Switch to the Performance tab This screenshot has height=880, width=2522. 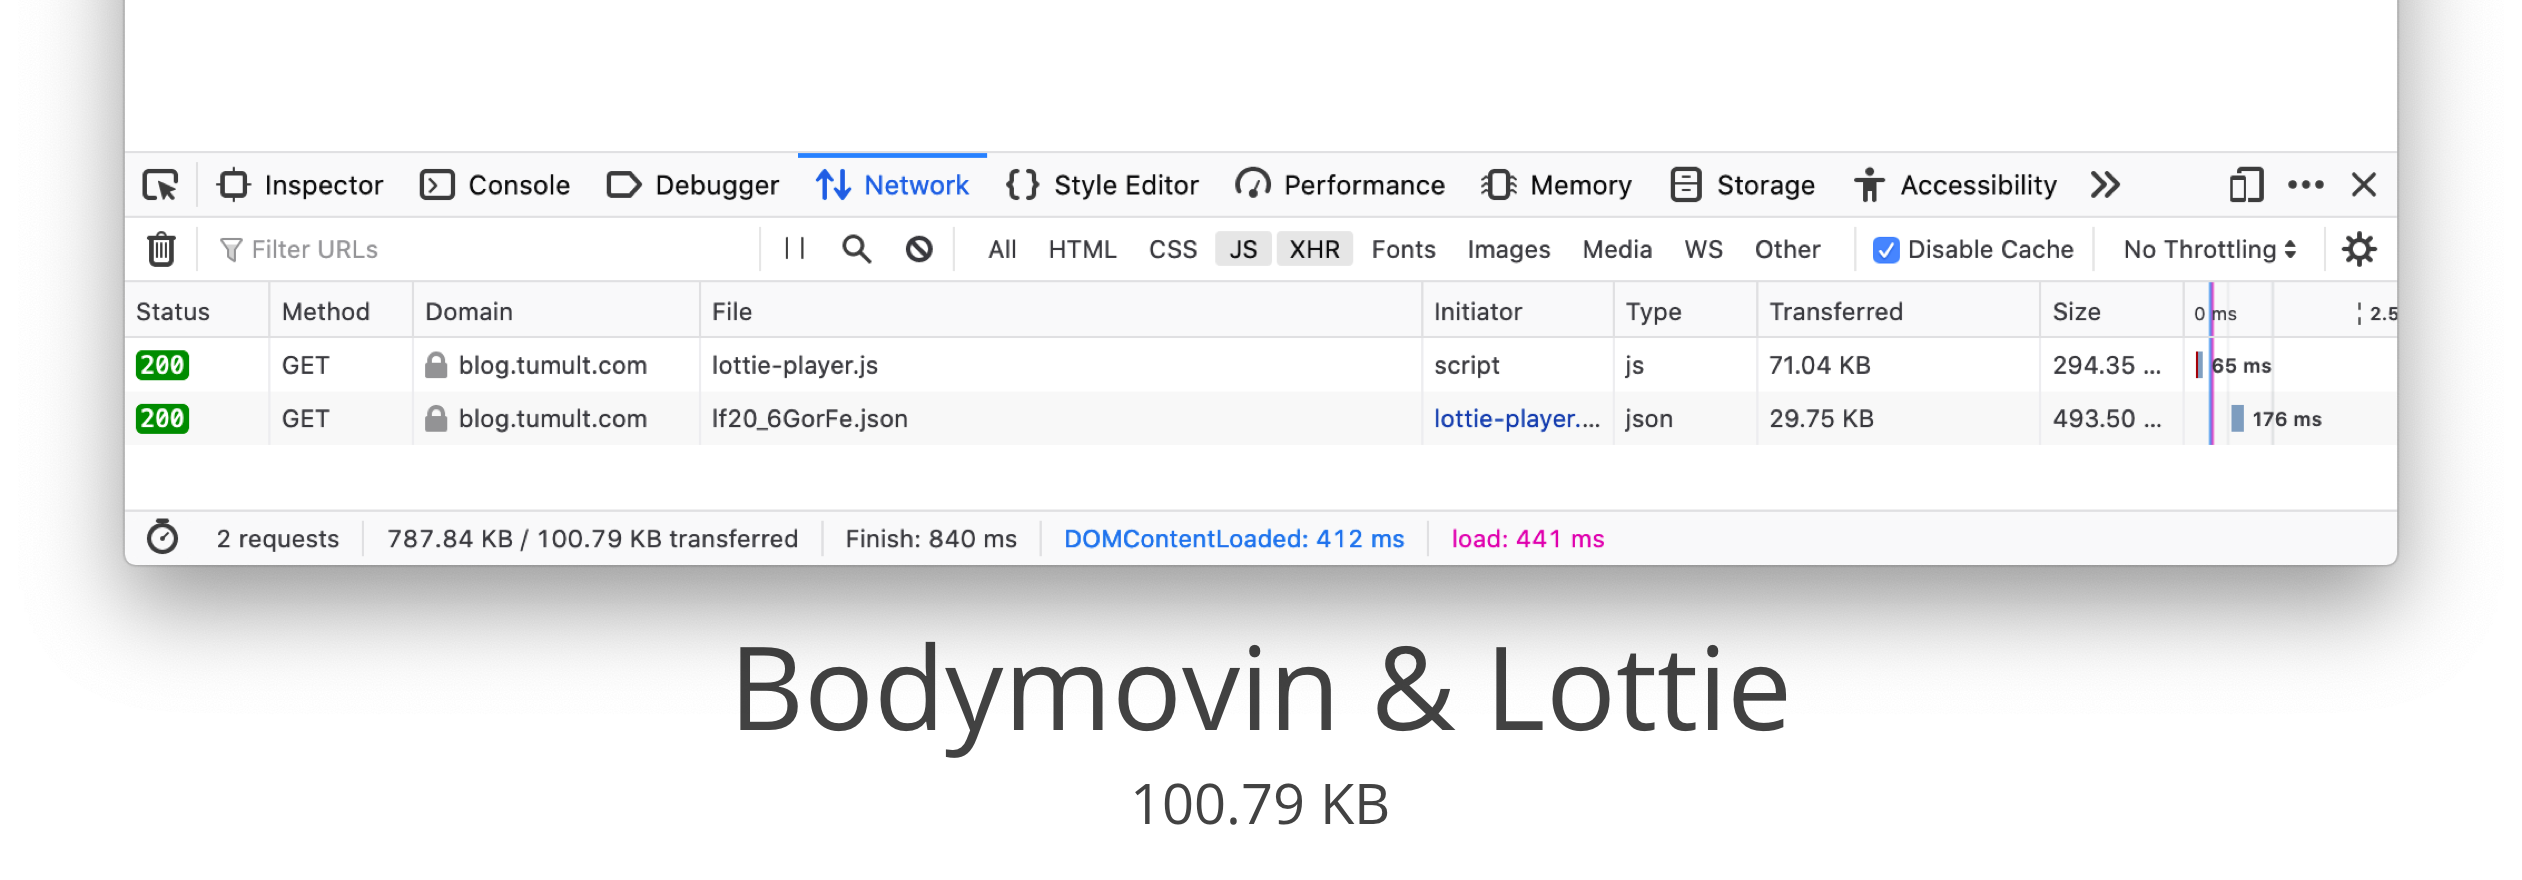(1340, 186)
